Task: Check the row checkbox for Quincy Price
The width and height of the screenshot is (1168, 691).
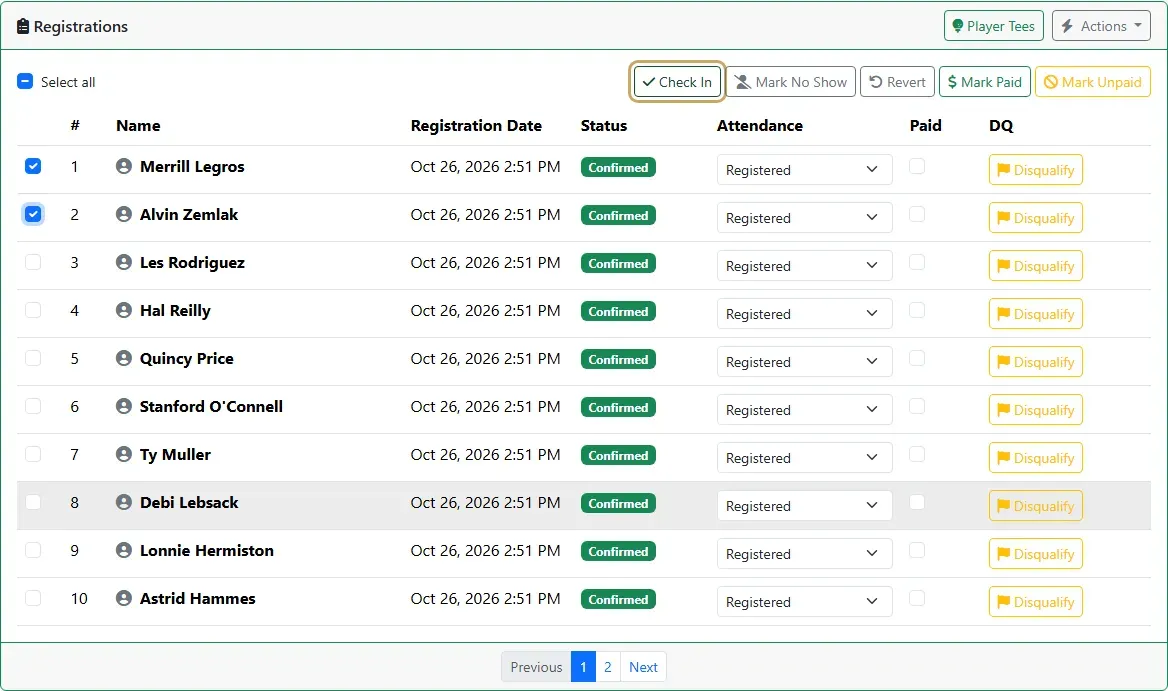Action: coord(33,358)
